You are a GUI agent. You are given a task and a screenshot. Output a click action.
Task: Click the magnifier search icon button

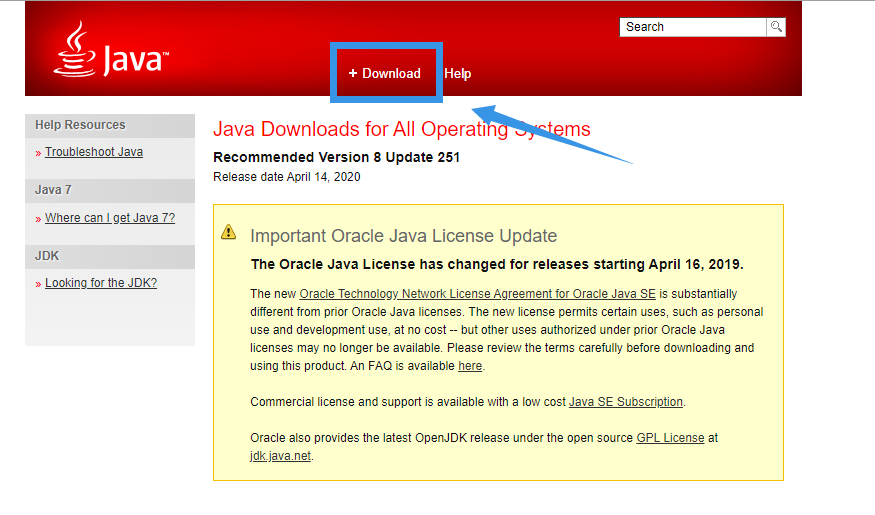point(776,27)
